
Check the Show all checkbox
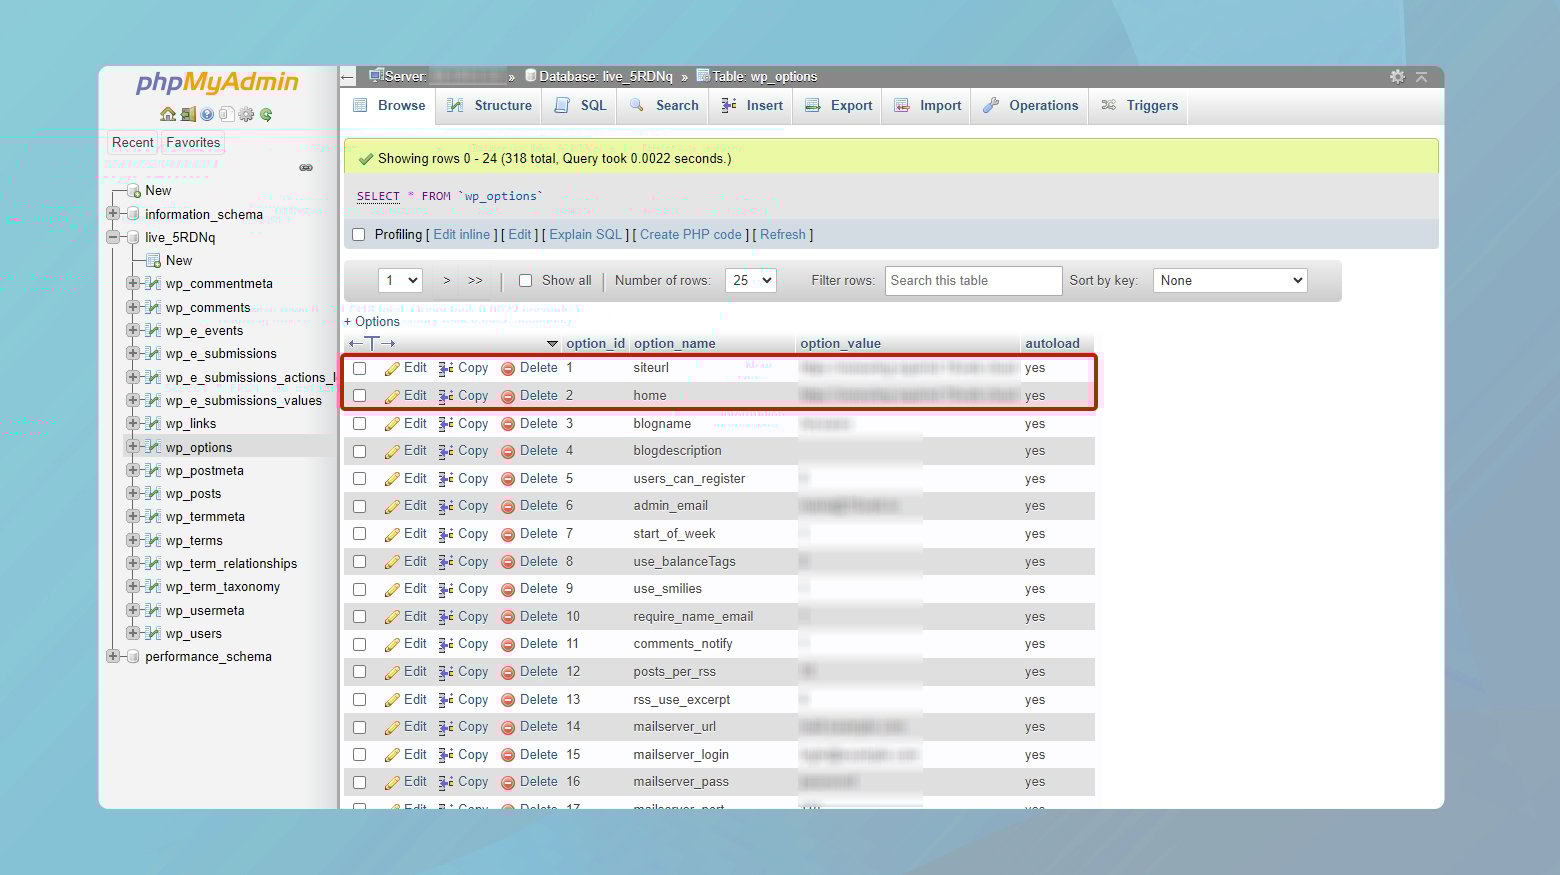click(x=525, y=280)
